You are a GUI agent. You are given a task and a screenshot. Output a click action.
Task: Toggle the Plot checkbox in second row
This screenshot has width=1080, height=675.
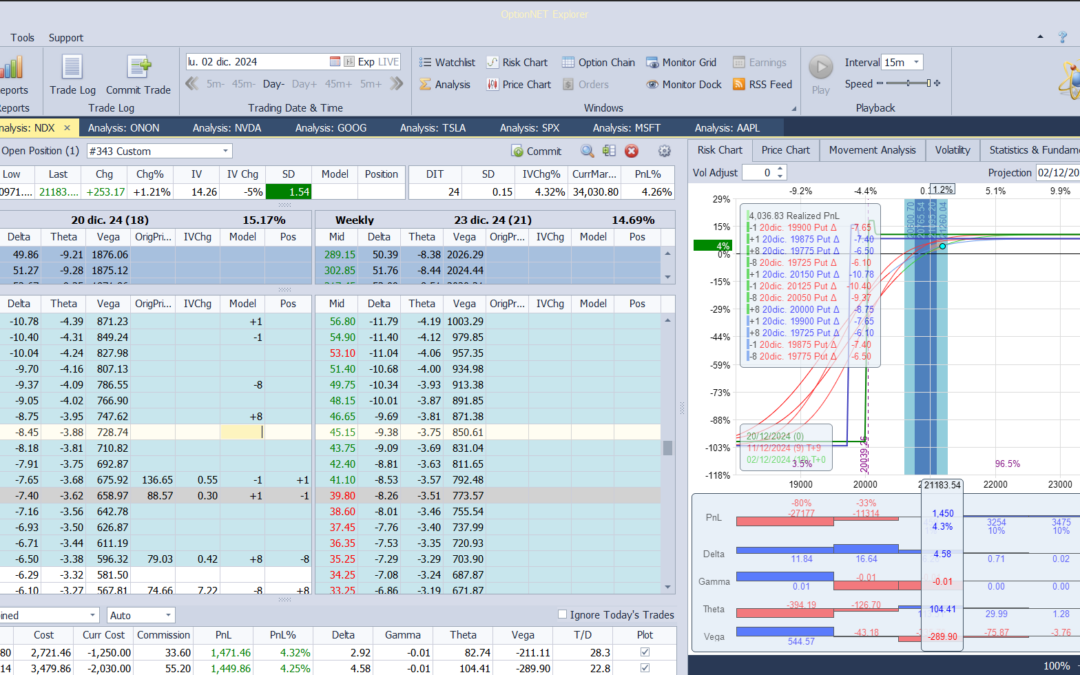pos(644,667)
